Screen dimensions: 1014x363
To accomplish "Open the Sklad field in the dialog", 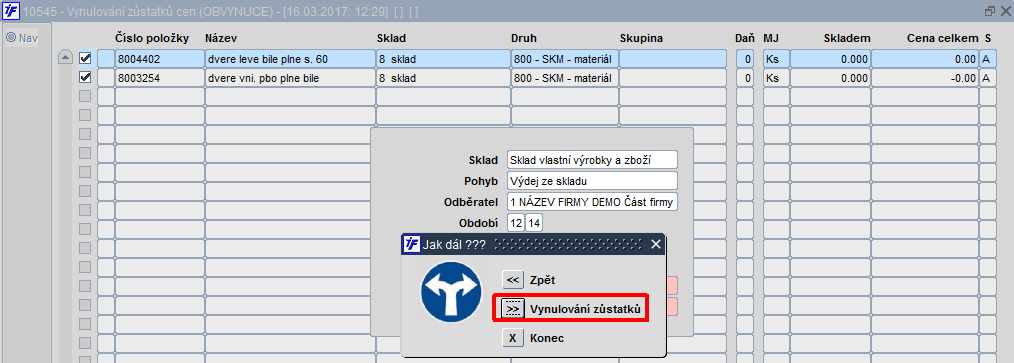I will (x=592, y=160).
